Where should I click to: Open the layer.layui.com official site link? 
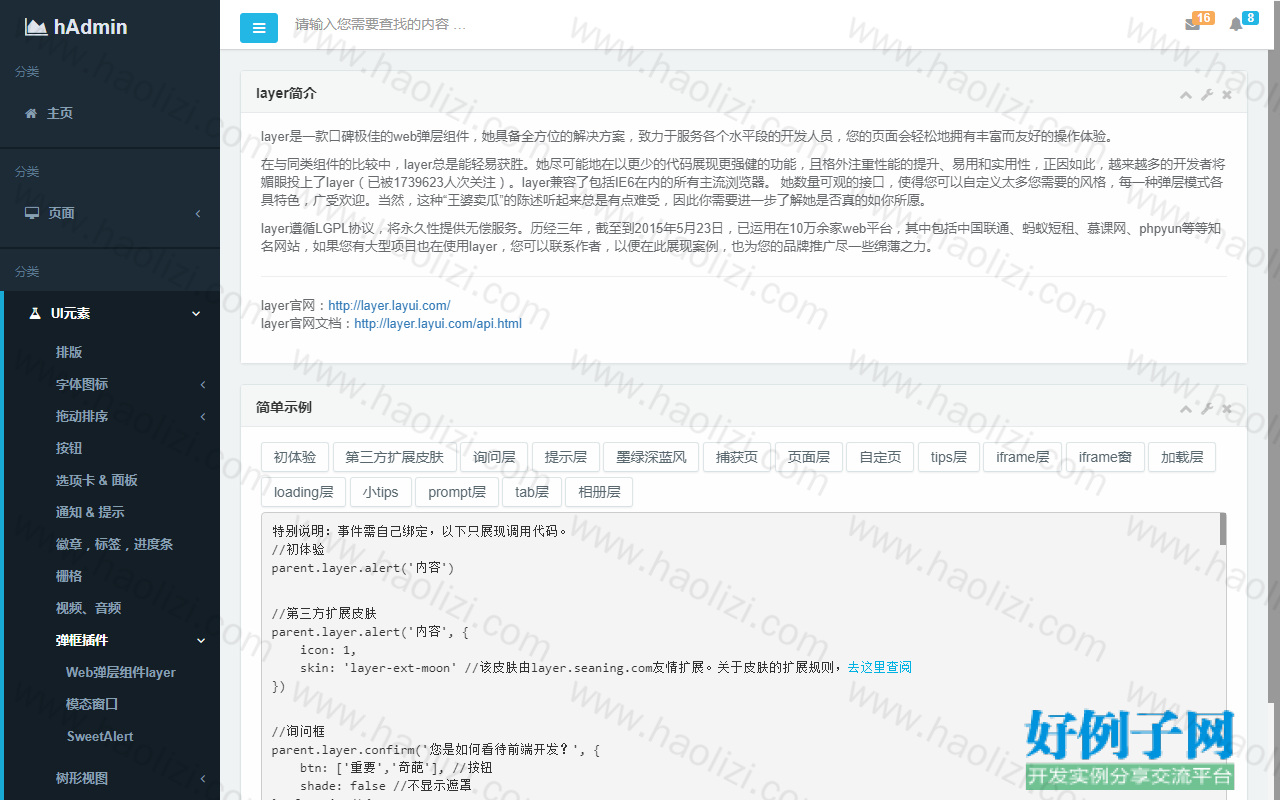click(389, 305)
